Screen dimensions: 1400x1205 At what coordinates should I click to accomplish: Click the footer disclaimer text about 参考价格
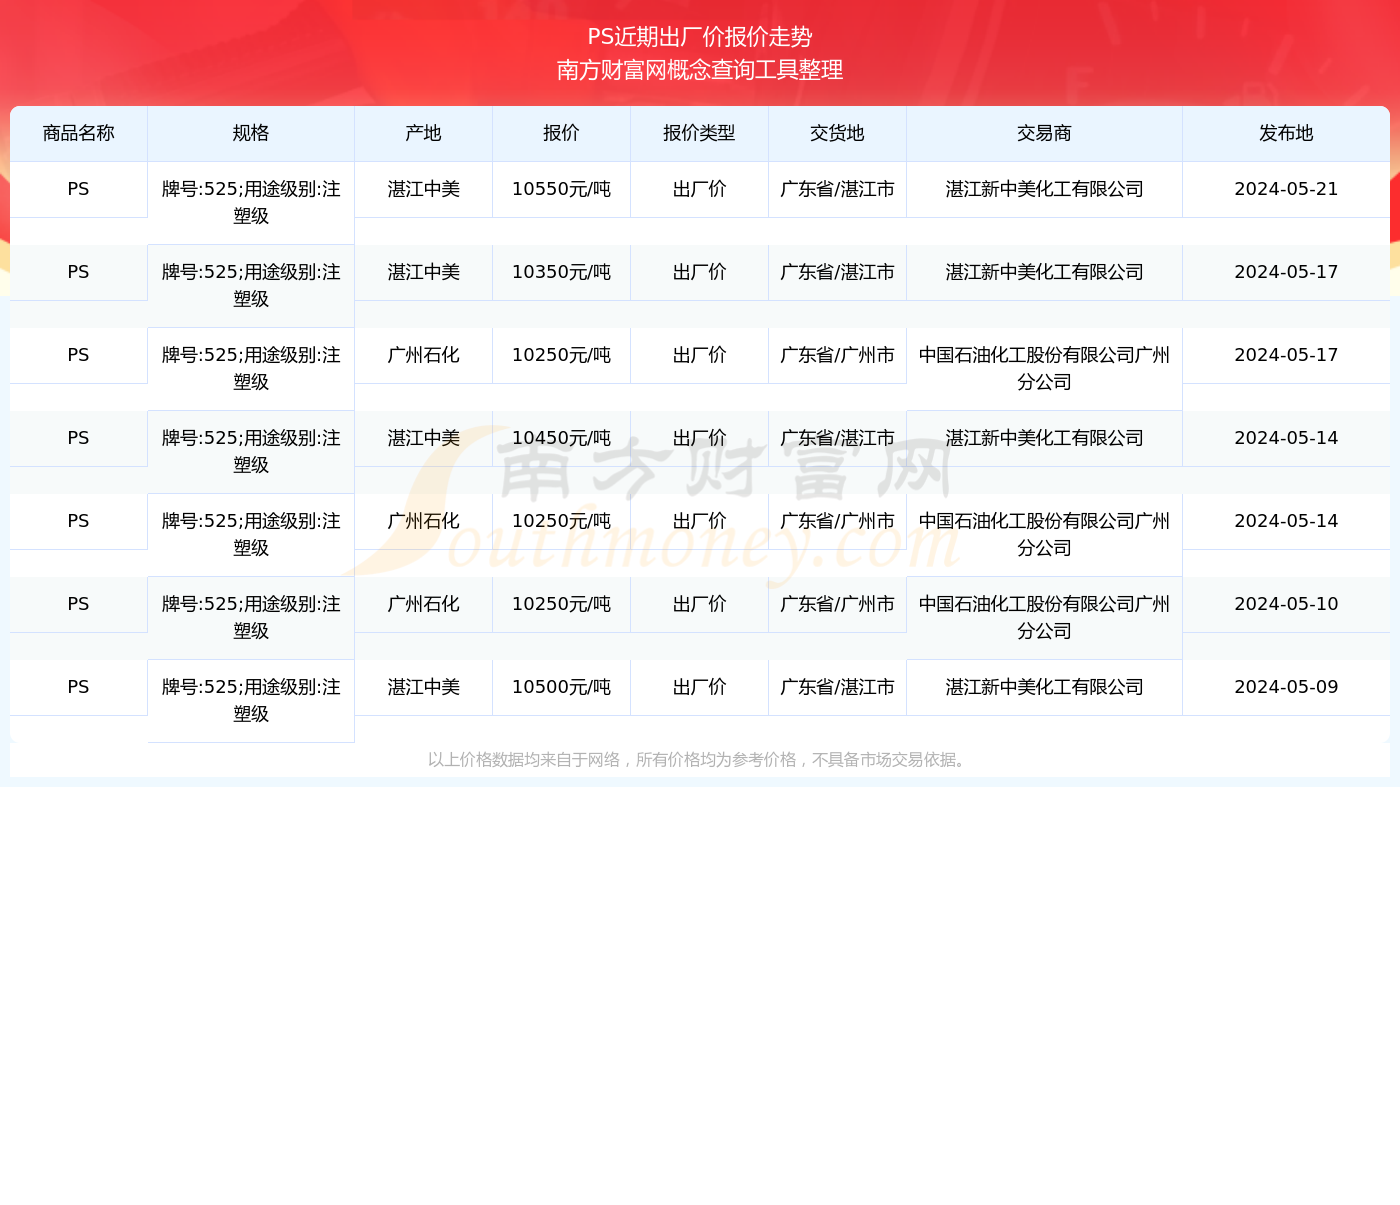point(700,759)
